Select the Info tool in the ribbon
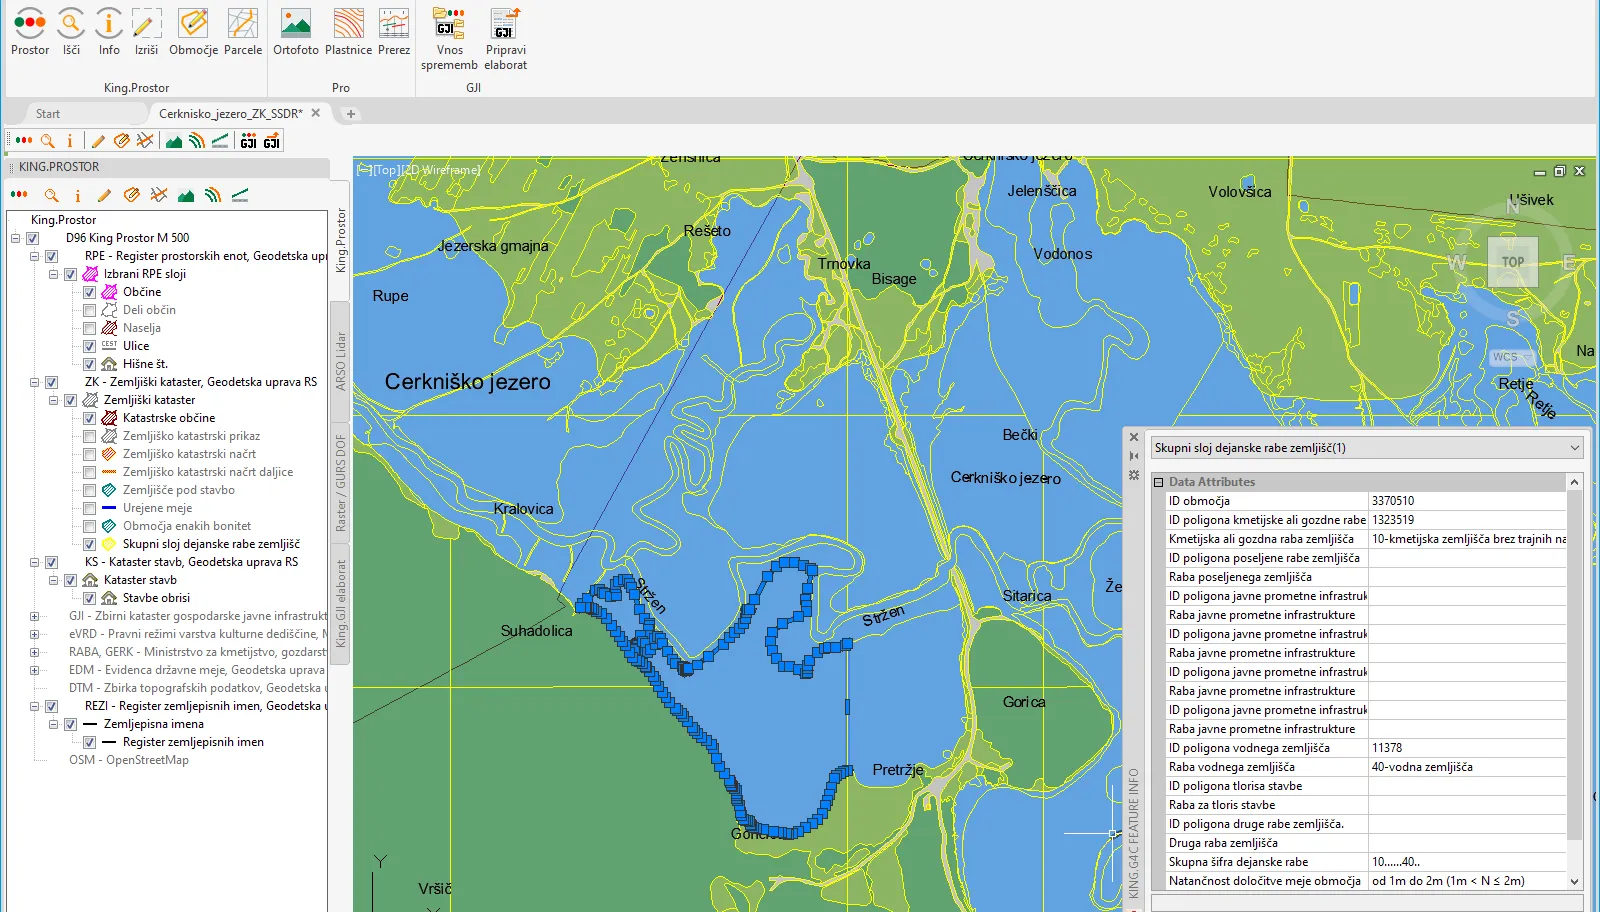Viewport: 1600px width, 912px height. 109,24
